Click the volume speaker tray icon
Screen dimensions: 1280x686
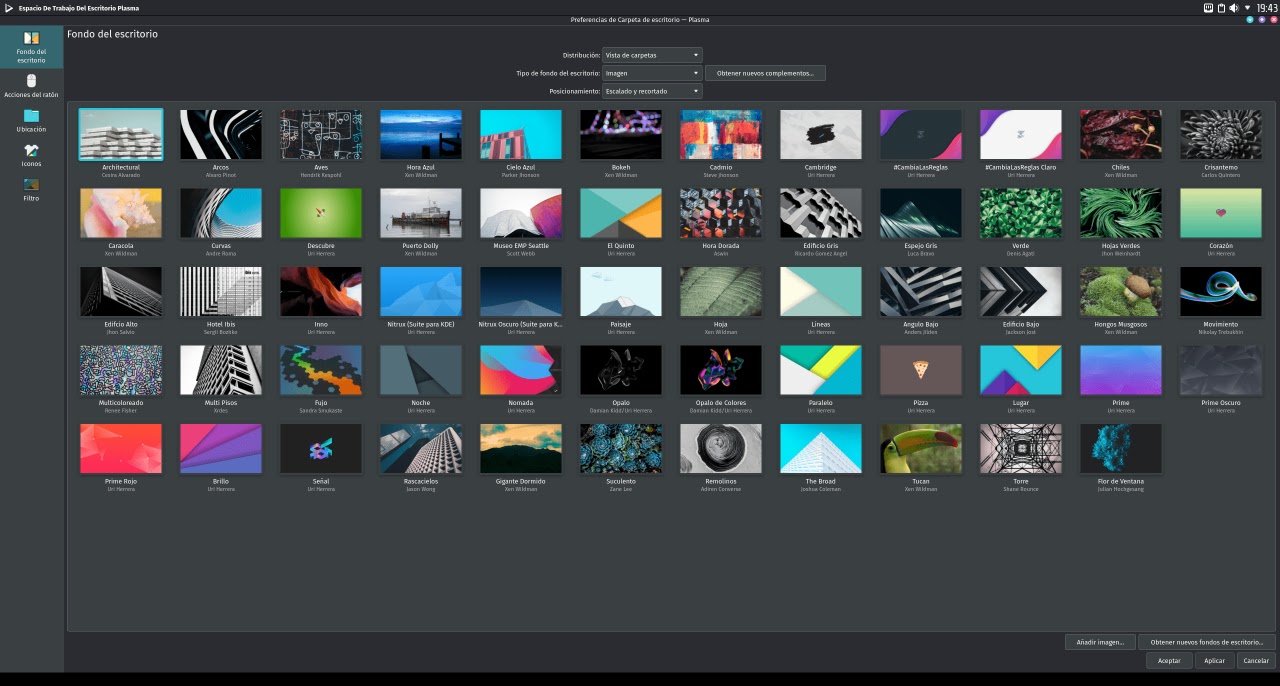pos(1234,8)
